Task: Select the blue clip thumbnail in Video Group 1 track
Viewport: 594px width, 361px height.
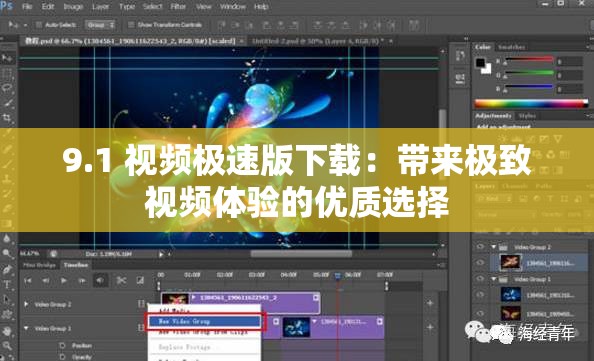Action: [x=296, y=327]
